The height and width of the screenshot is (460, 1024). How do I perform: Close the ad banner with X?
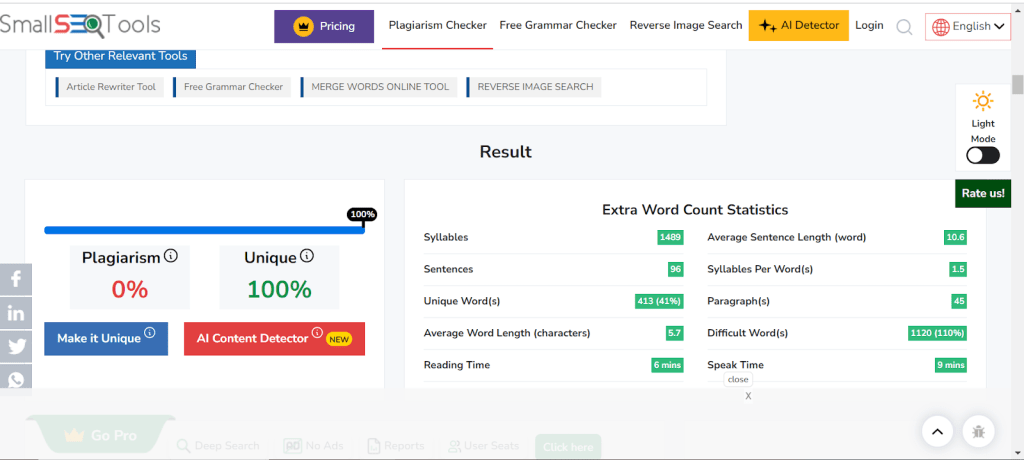coord(748,396)
